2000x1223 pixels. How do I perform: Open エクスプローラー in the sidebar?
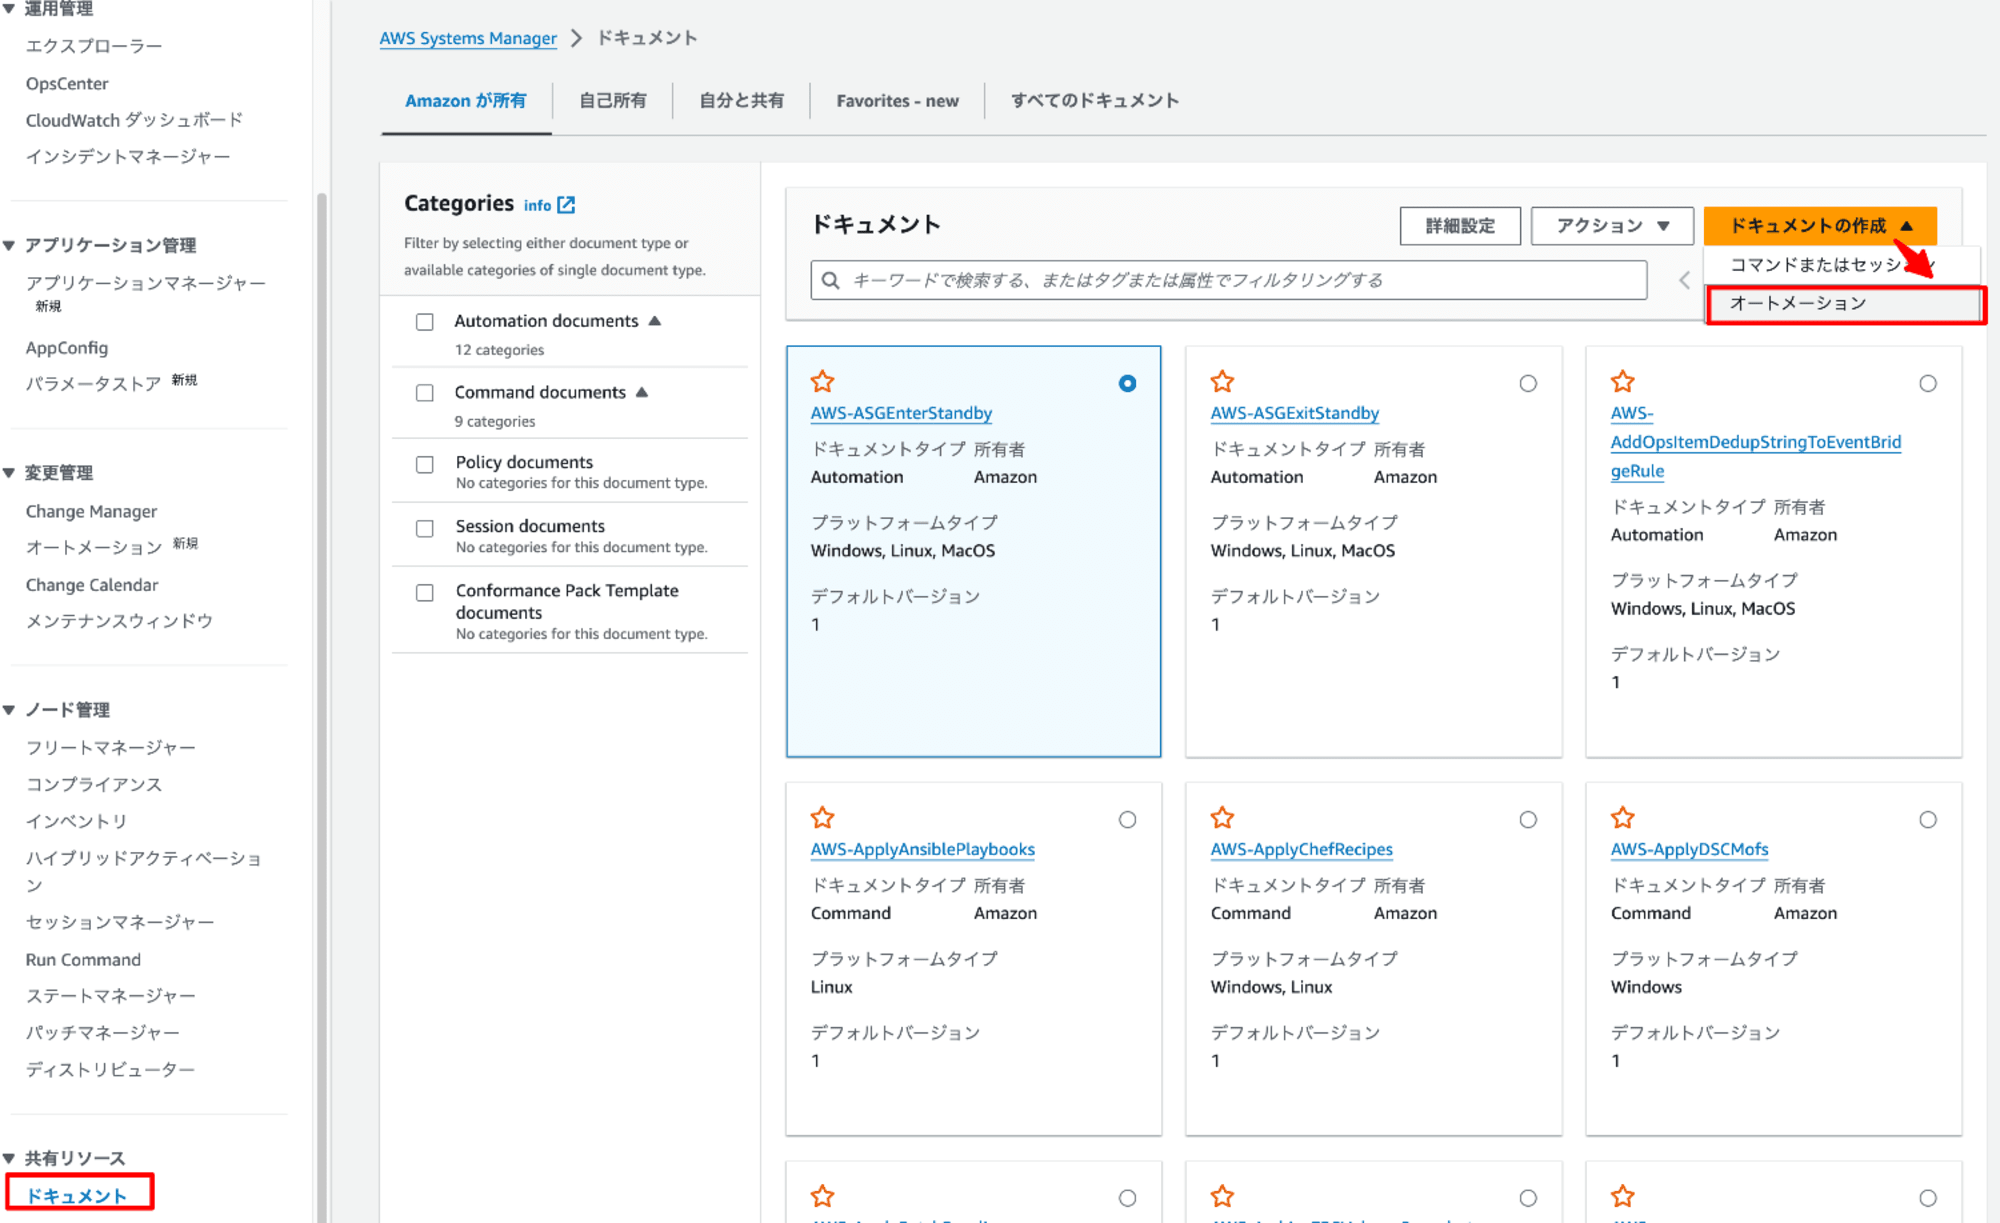point(94,46)
